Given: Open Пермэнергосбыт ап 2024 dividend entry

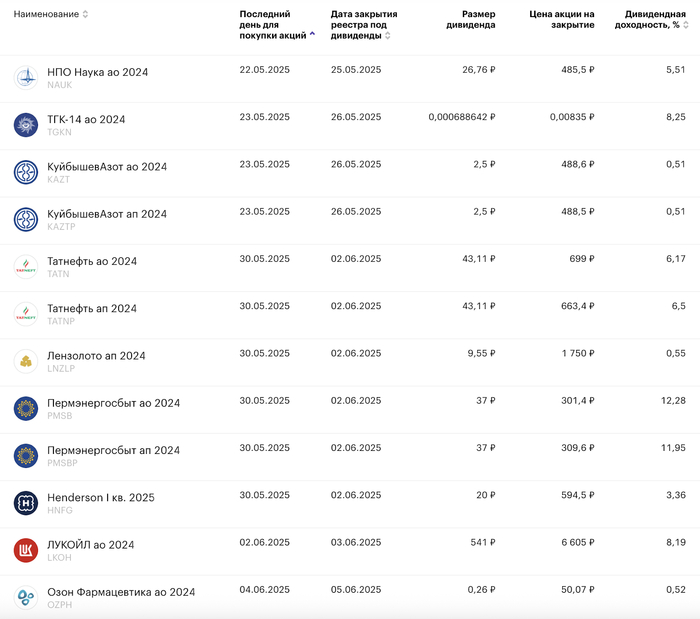Looking at the screenshot, I should tap(113, 450).
